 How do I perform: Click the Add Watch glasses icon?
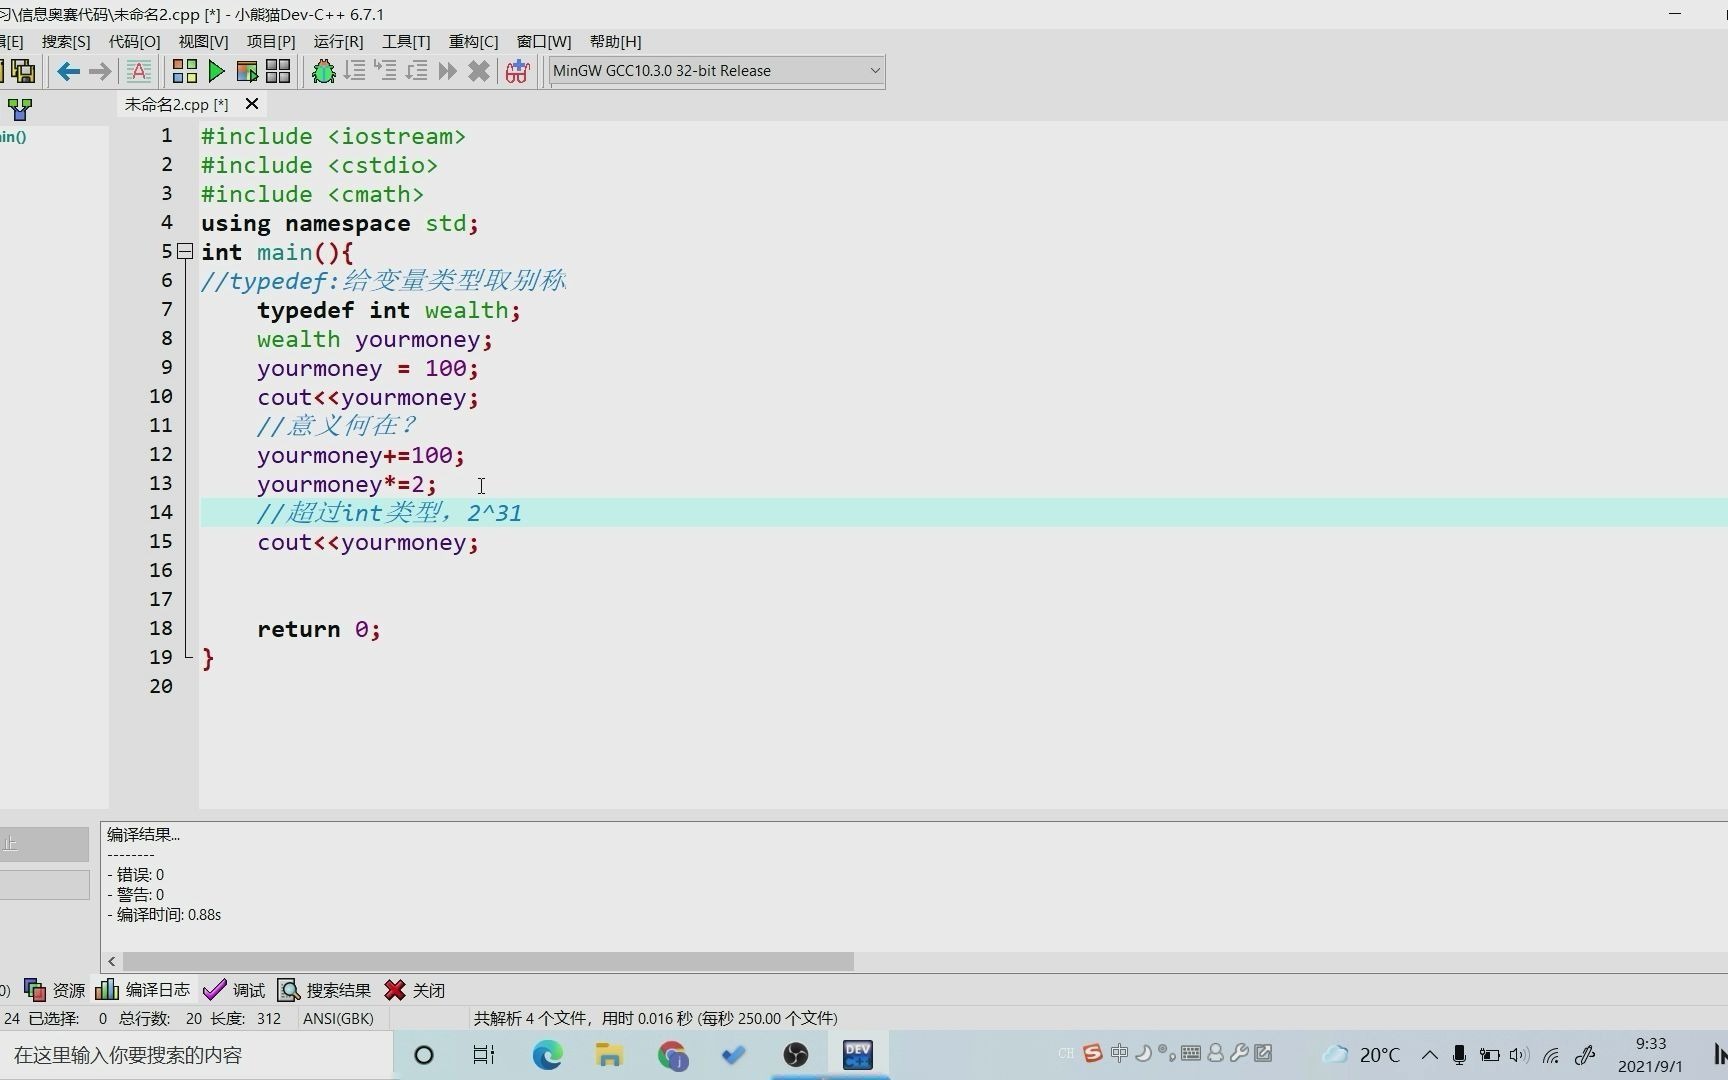pyautogui.click(x=517, y=71)
